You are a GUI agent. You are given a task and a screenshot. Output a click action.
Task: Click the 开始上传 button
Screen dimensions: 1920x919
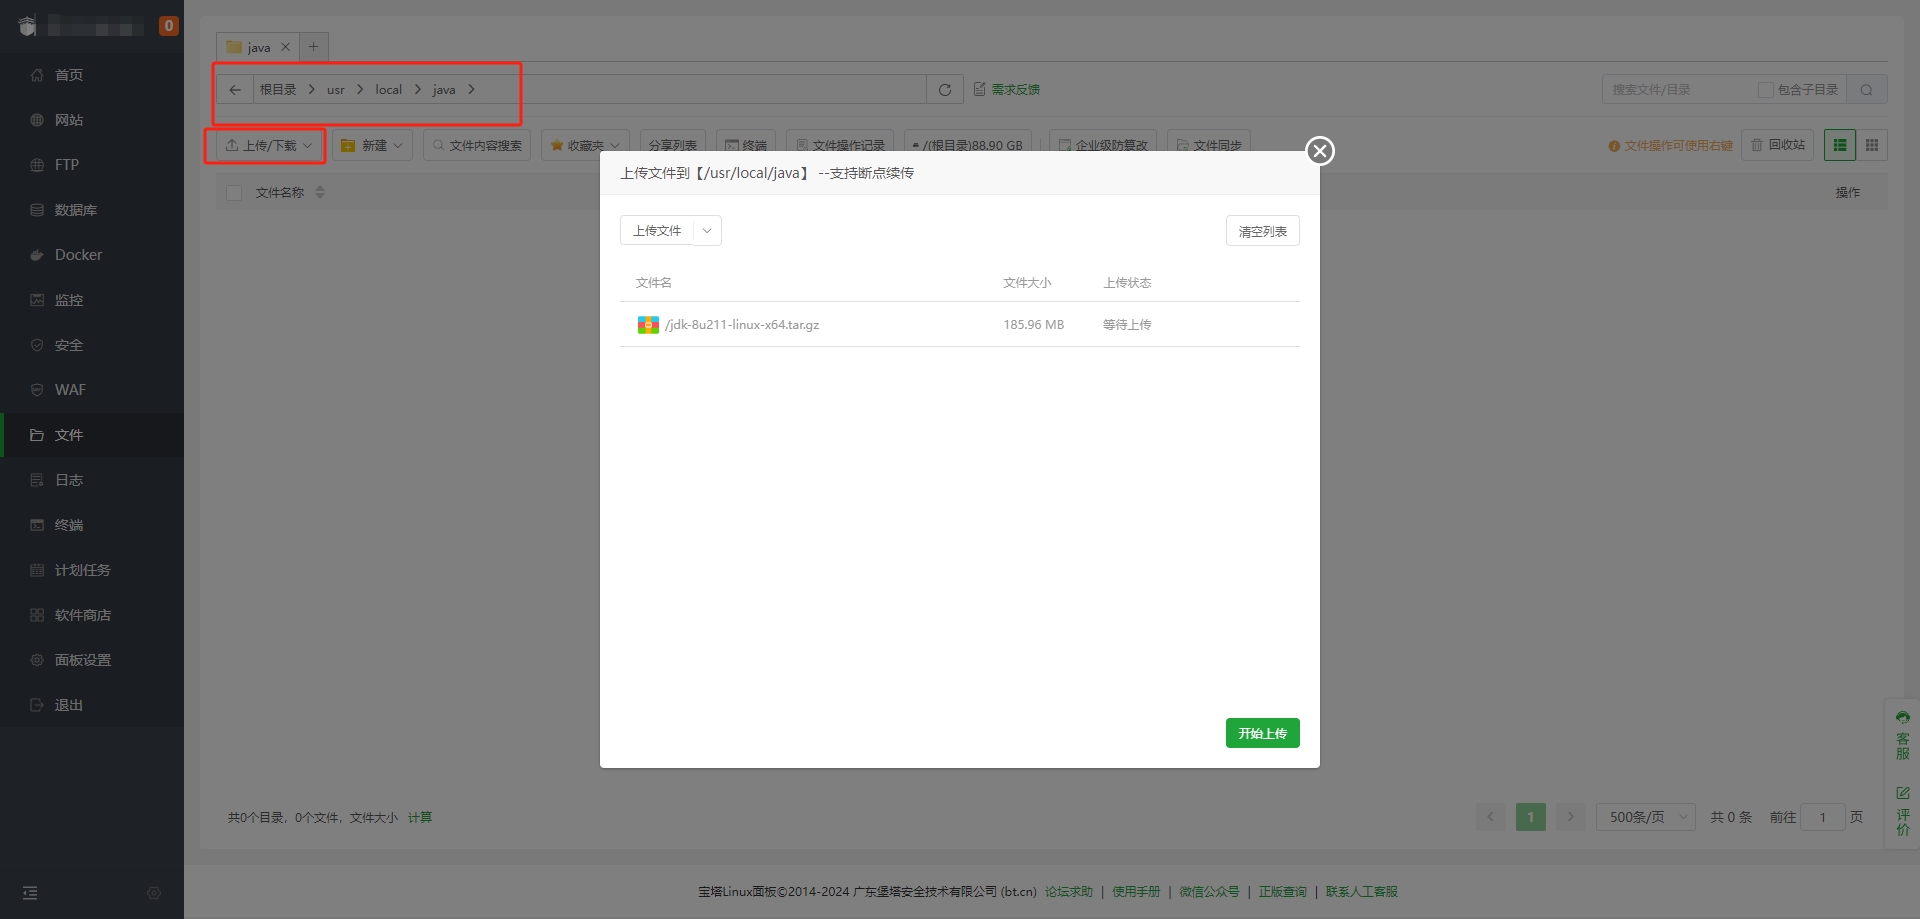point(1262,733)
